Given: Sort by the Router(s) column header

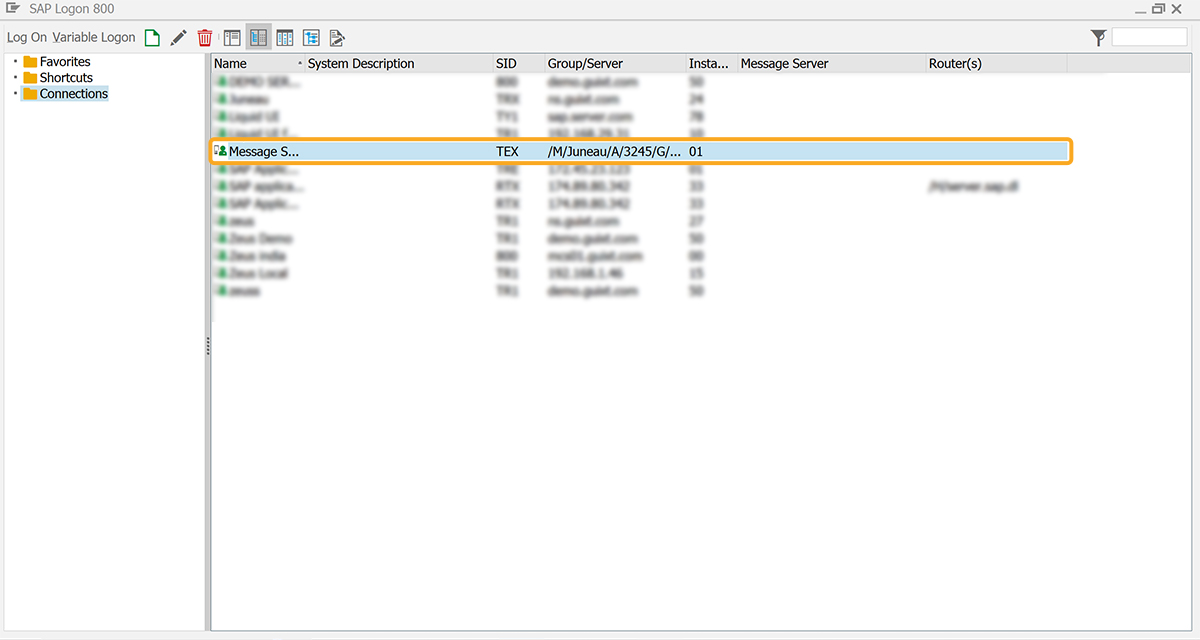Looking at the screenshot, I should tap(997, 63).
